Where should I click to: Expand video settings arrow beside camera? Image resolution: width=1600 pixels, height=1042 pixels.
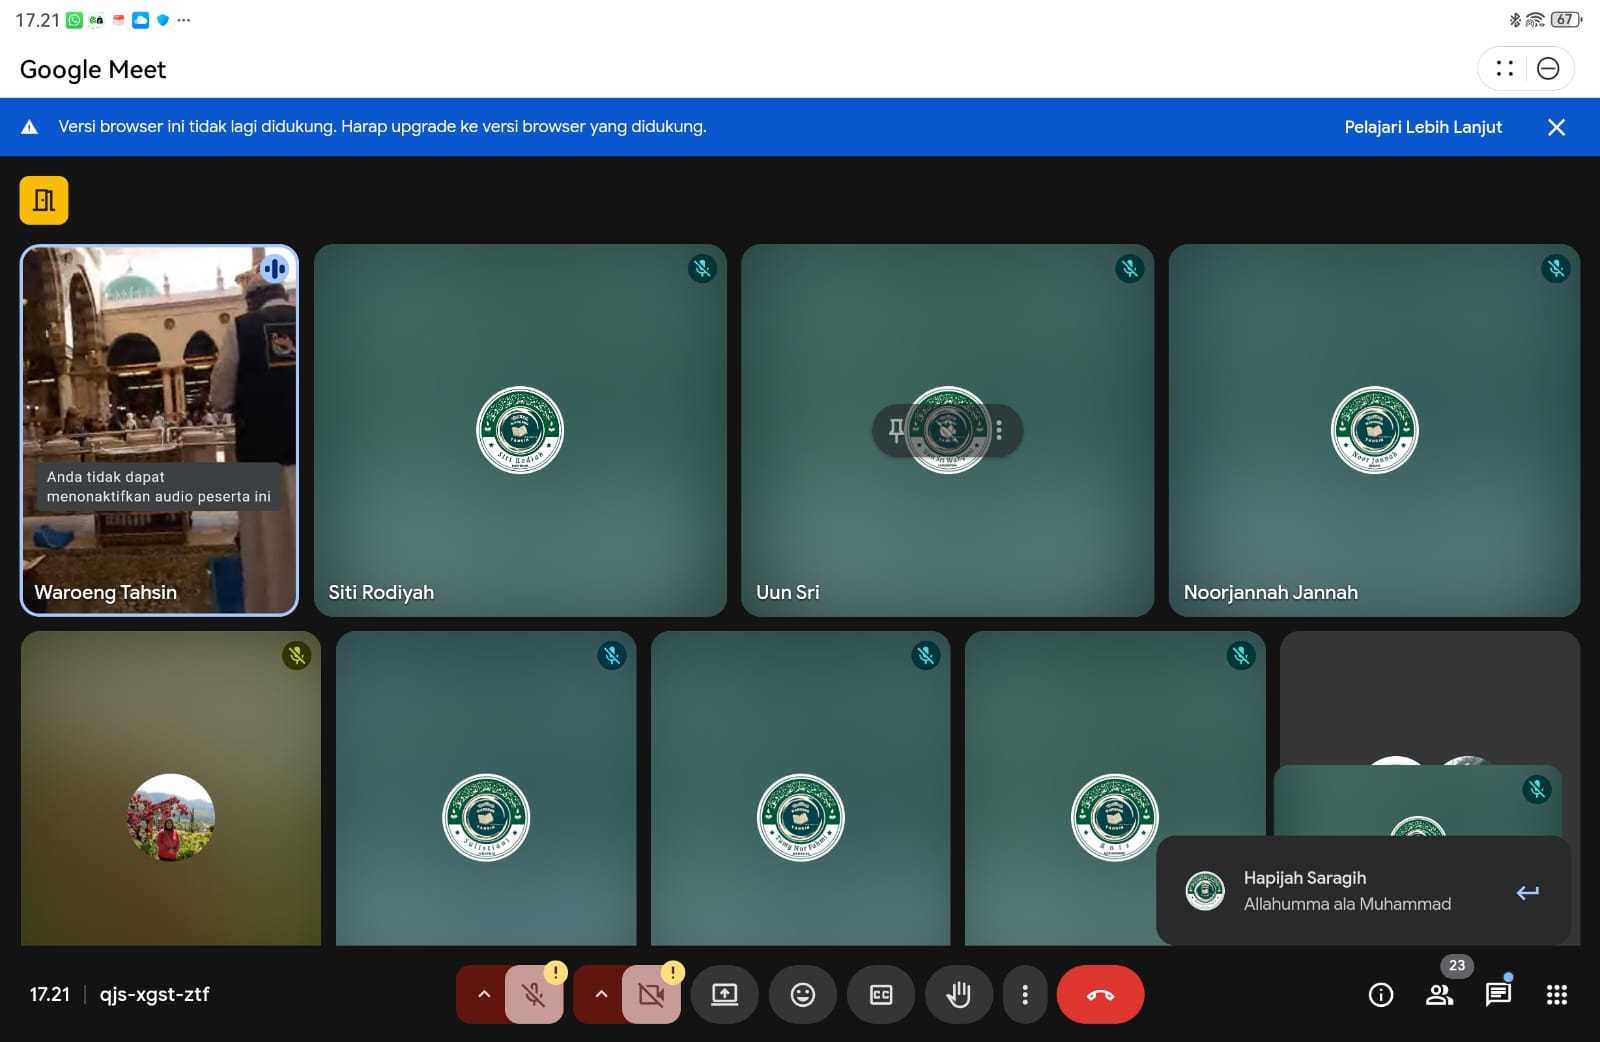click(601, 994)
